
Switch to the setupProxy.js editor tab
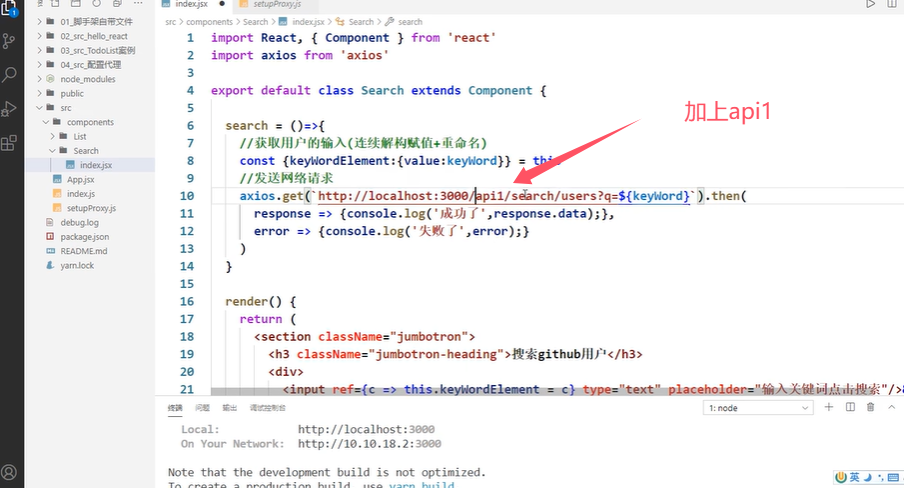[x=277, y=4]
